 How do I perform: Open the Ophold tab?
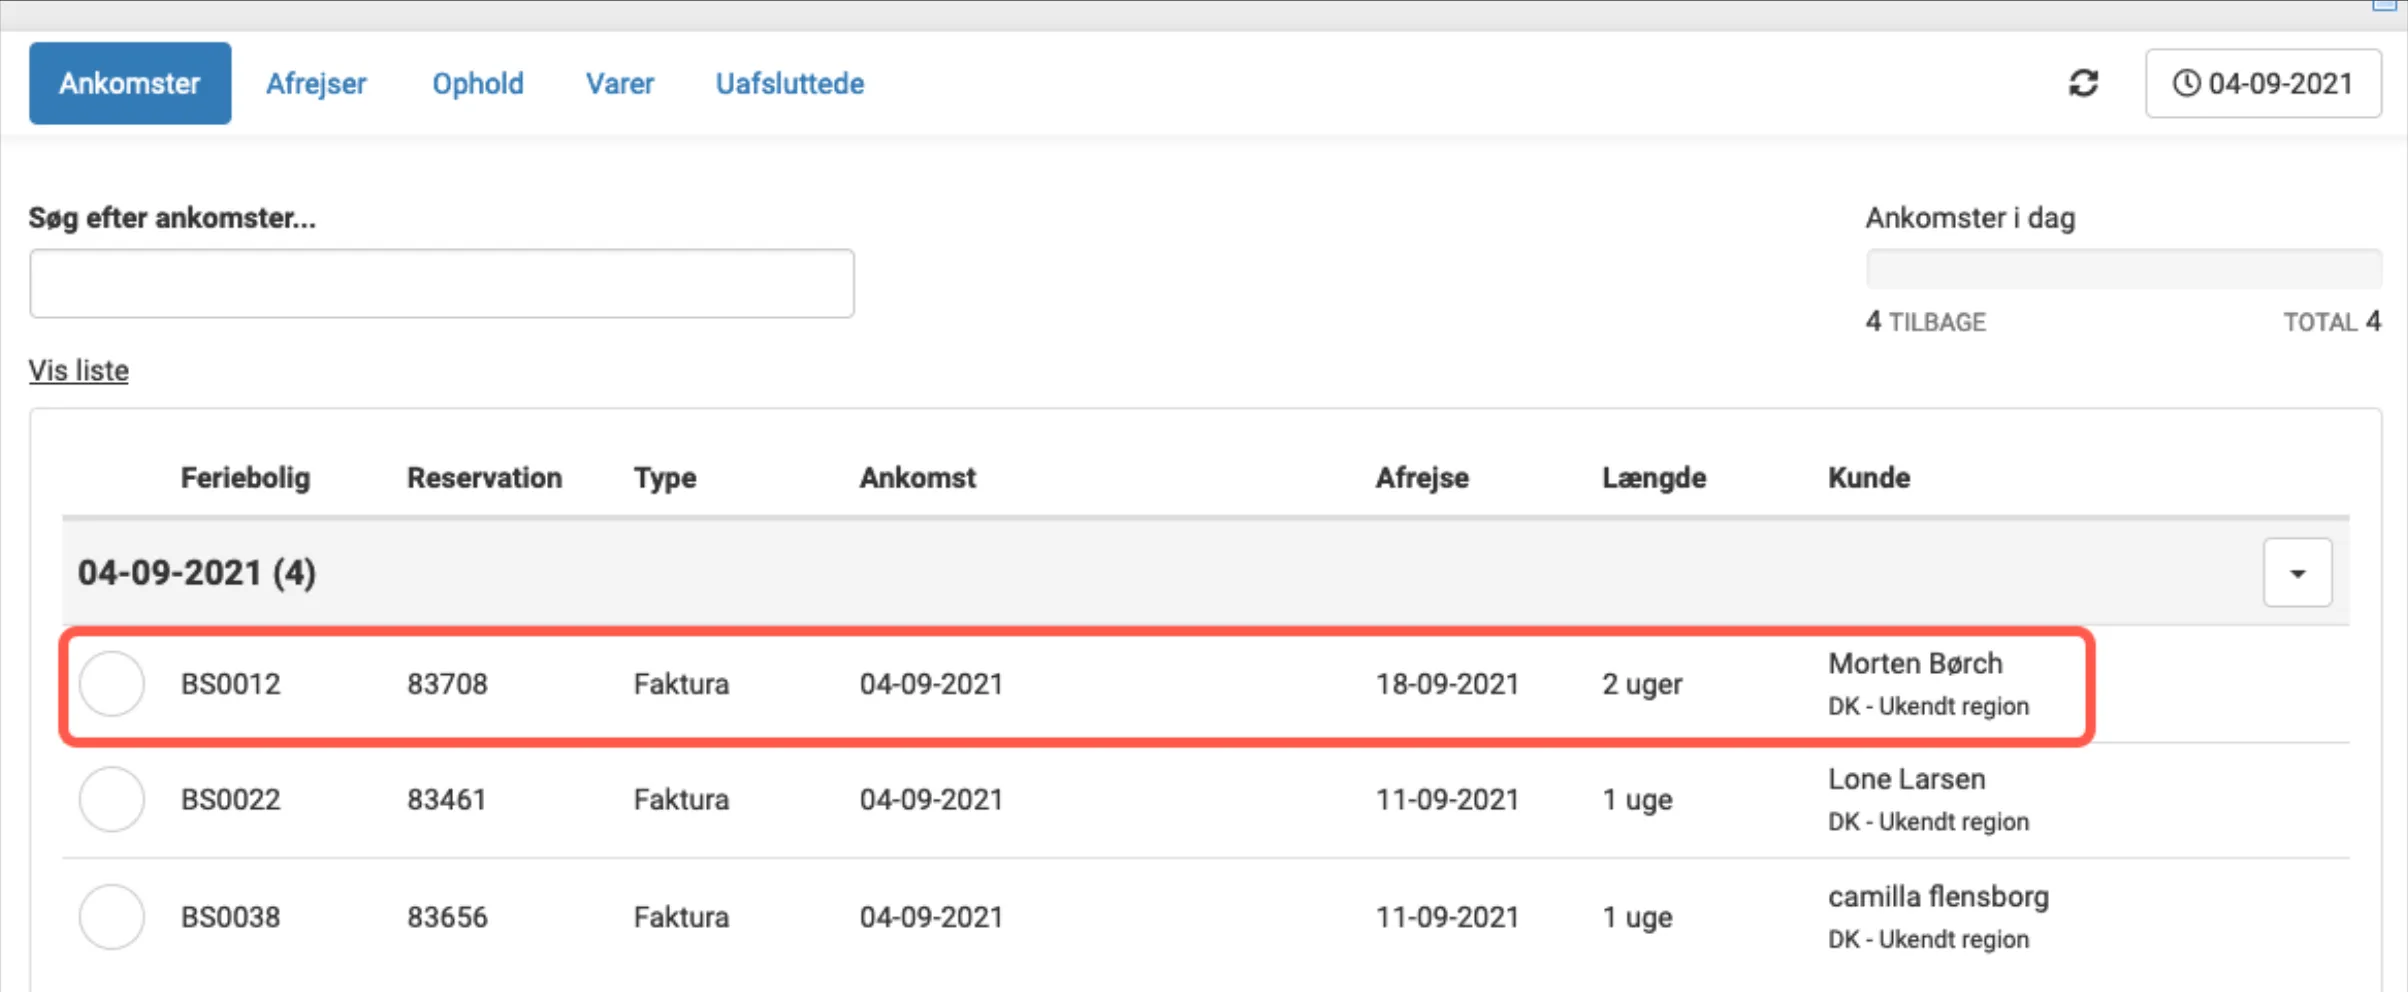pos(477,83)
